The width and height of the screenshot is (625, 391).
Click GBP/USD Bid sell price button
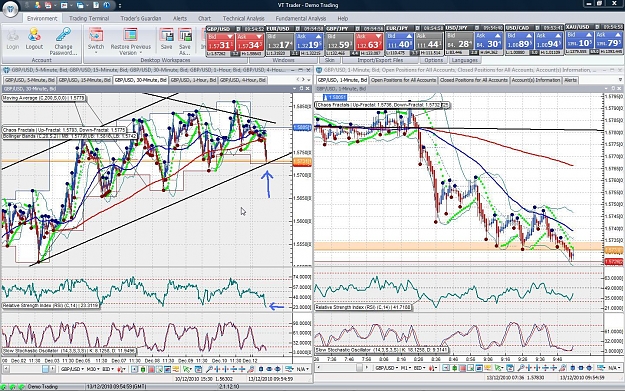coord(220,42)
